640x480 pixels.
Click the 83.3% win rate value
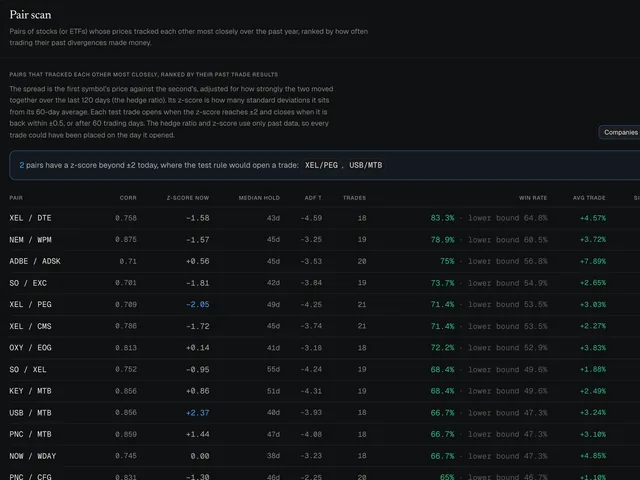pos(442,218)
